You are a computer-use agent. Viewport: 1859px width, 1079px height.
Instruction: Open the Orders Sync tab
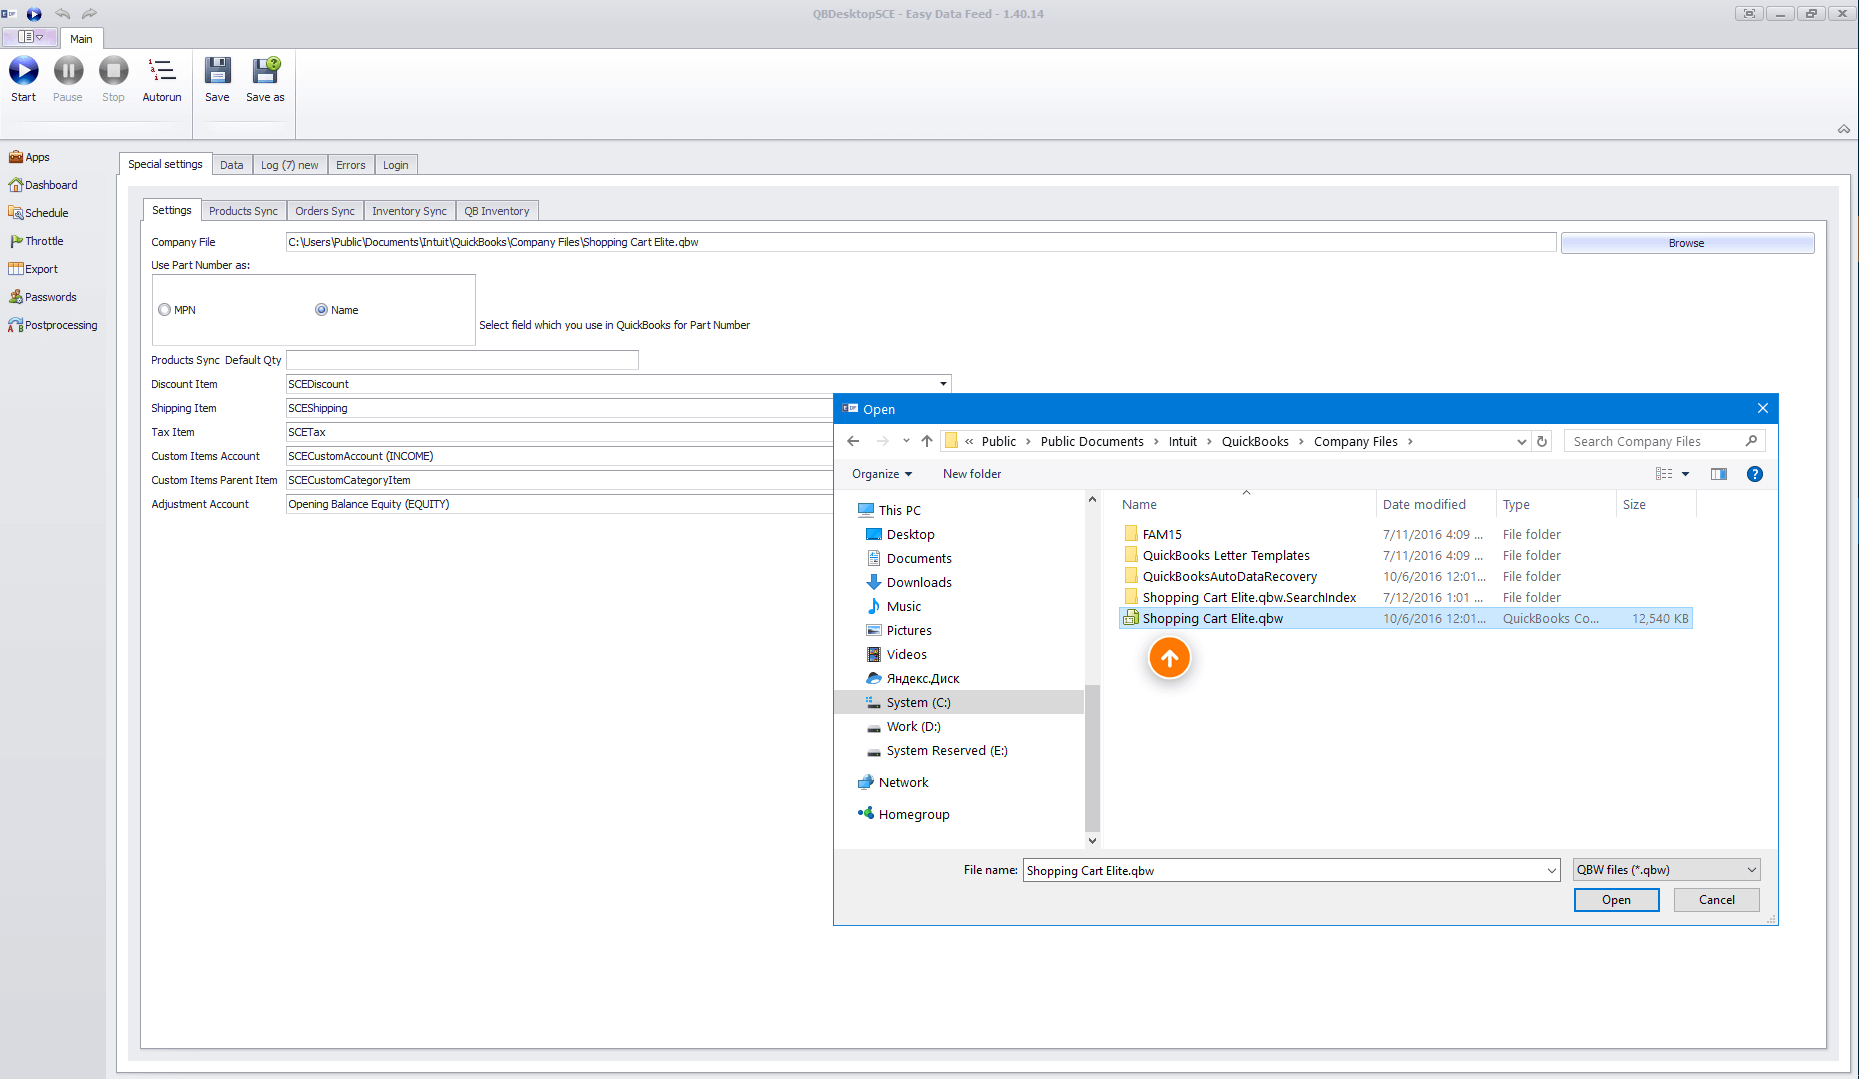(x=325, y=211)
